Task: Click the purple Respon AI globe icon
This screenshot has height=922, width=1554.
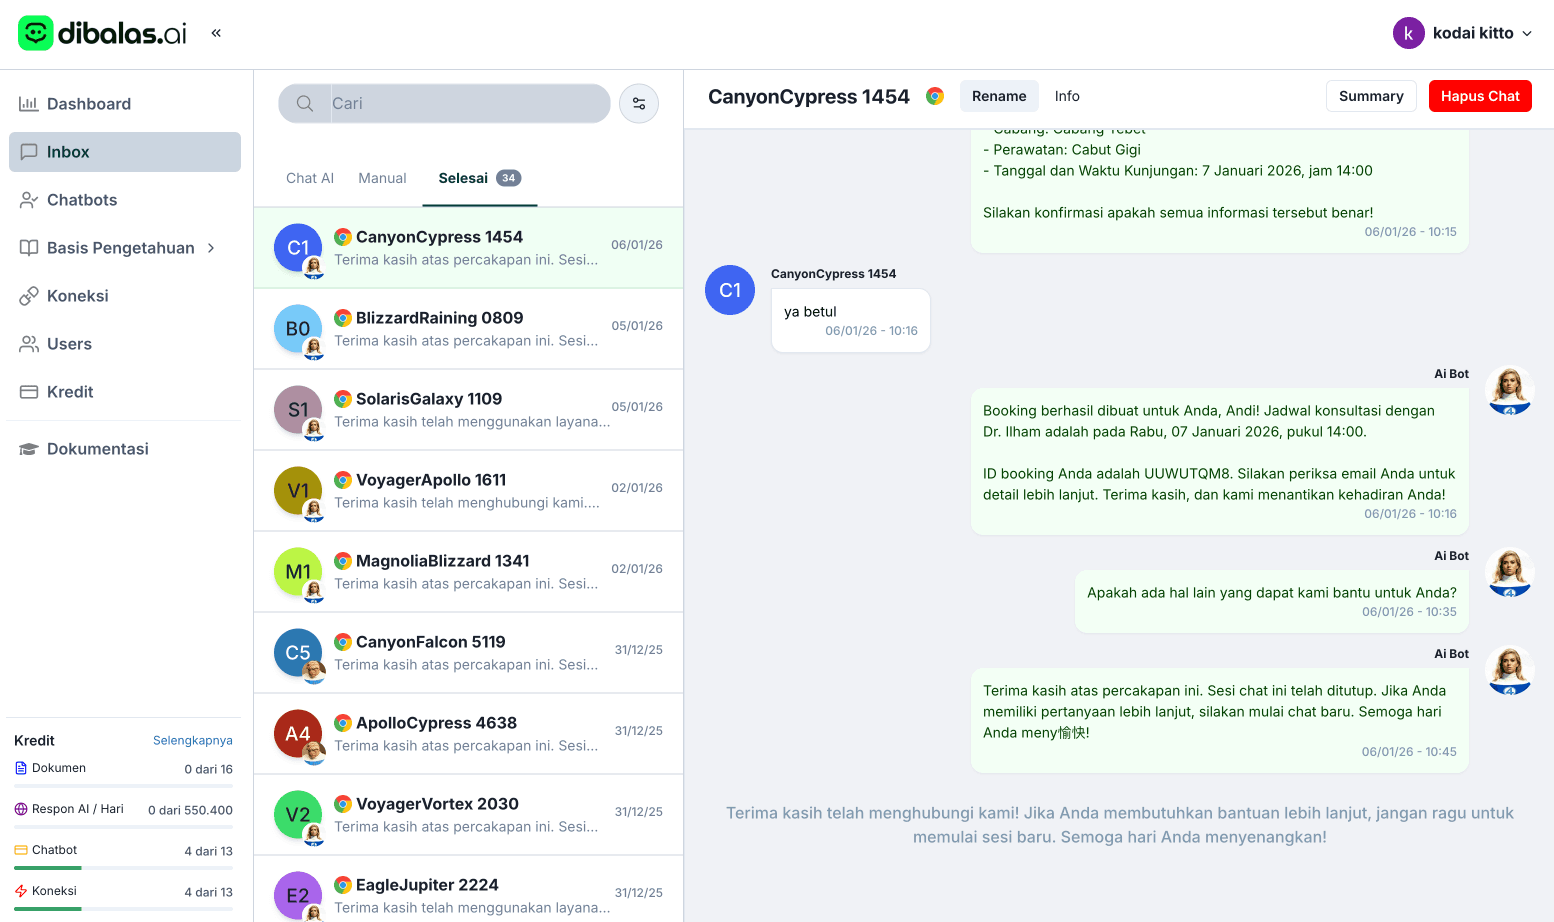Action: click(20, 809)
